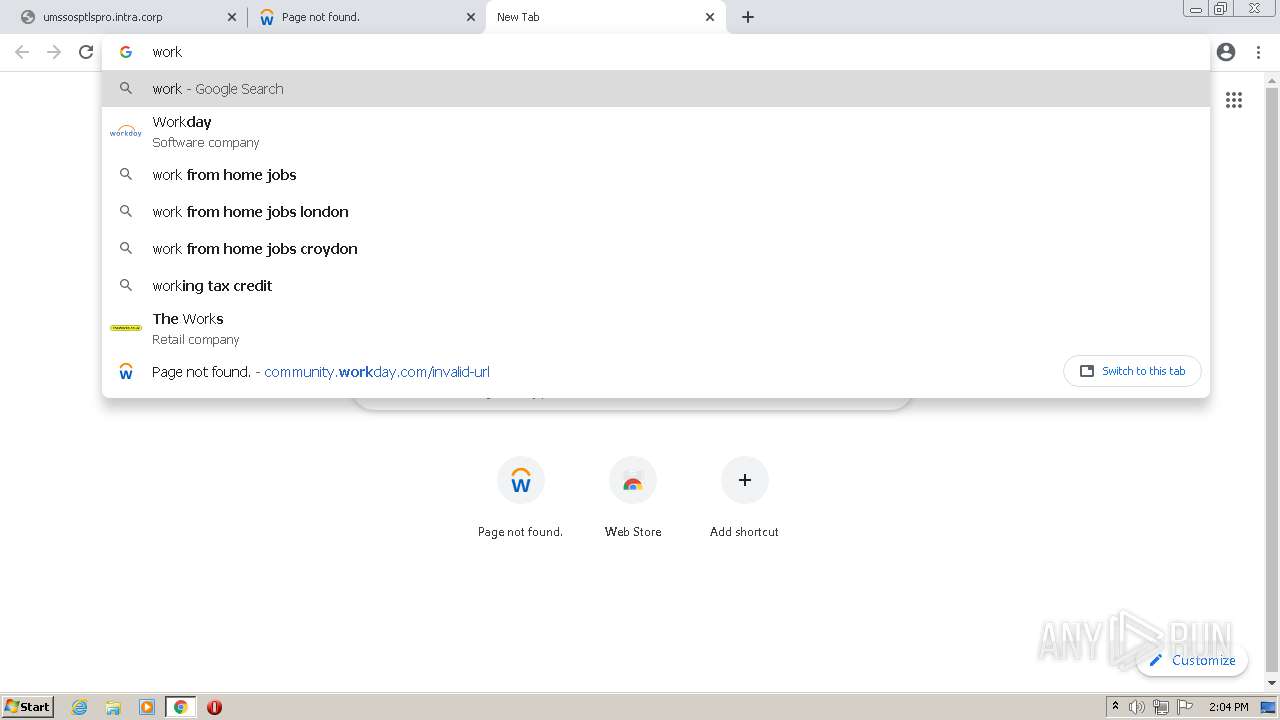Close the New Tab tab
Viewport: 1280px width, 720px height.
point(710,17)
